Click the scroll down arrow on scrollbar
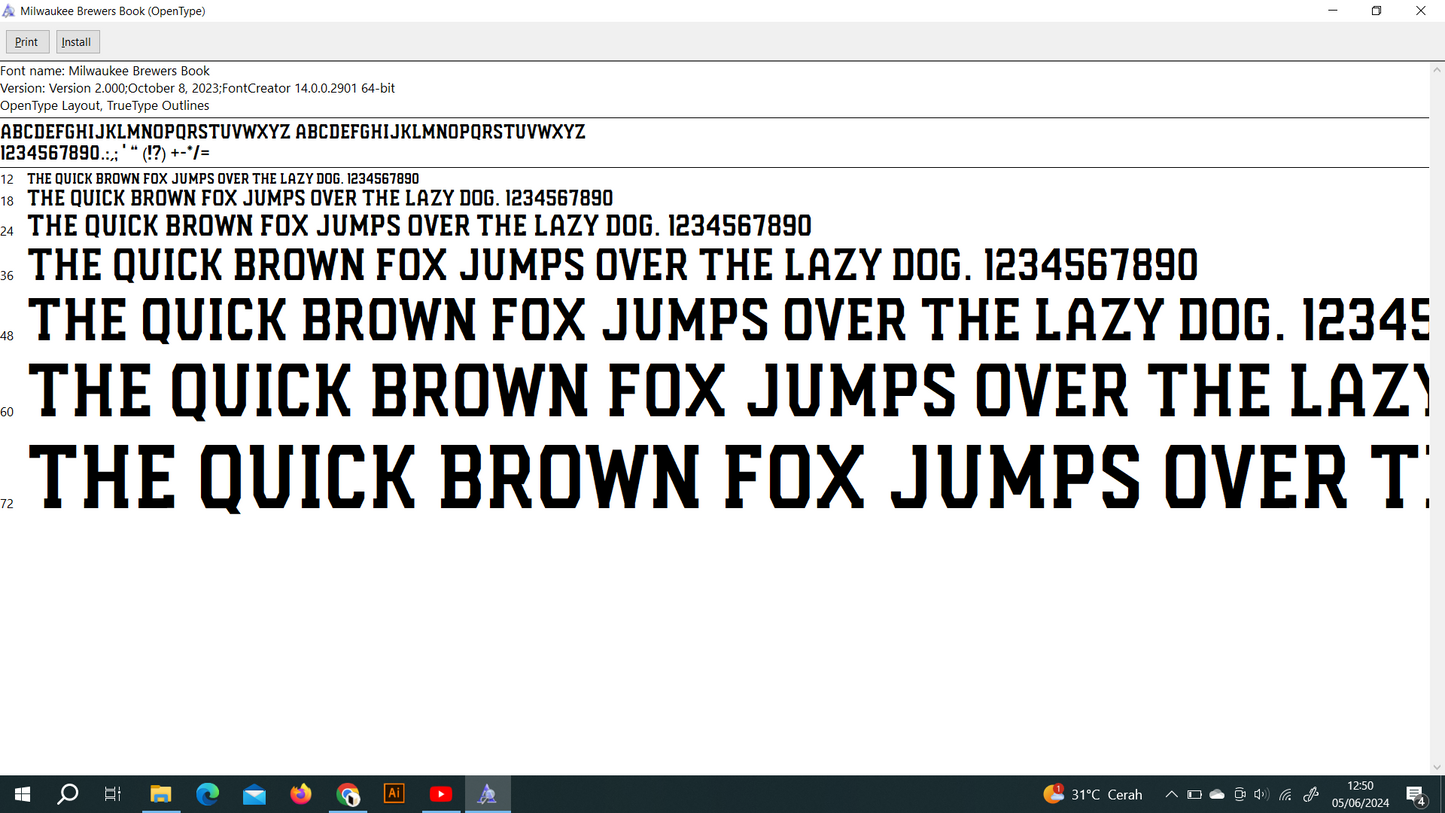Image resolution: width=1445 pixels, height=813 pixels. click(1437, 767)
